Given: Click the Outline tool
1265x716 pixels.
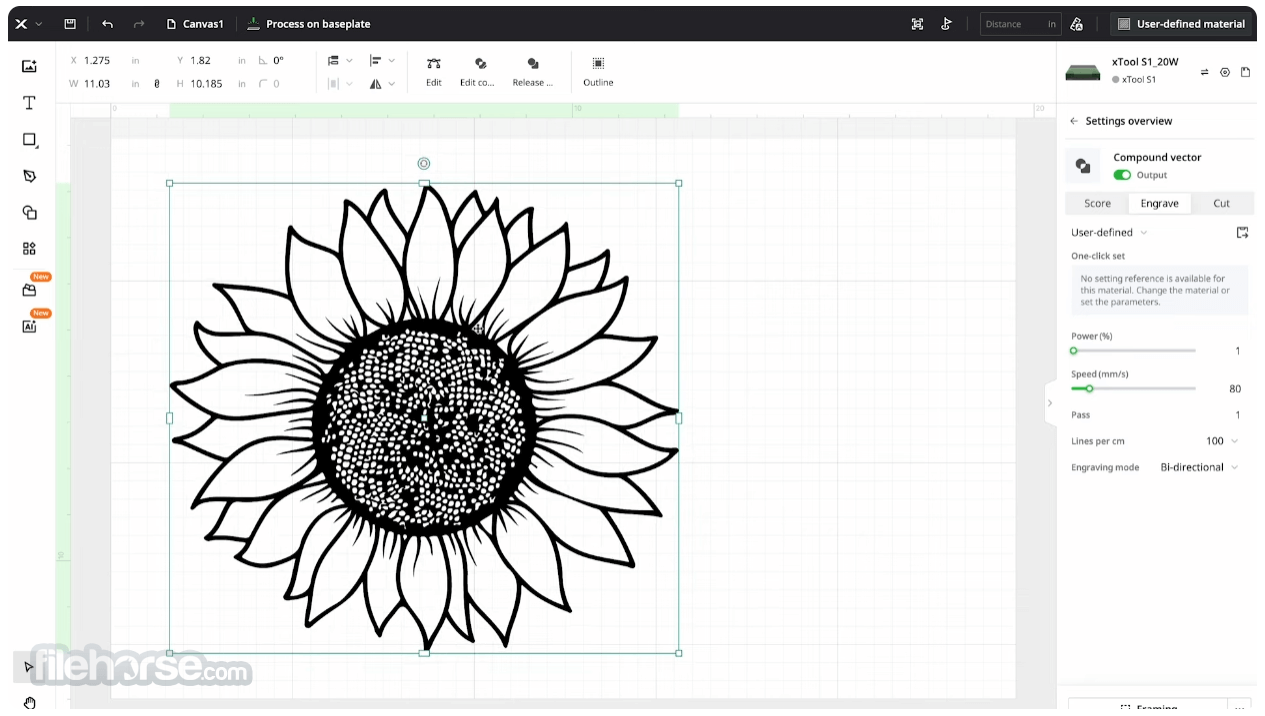Looking at the screenshot, I should [598, 71].
